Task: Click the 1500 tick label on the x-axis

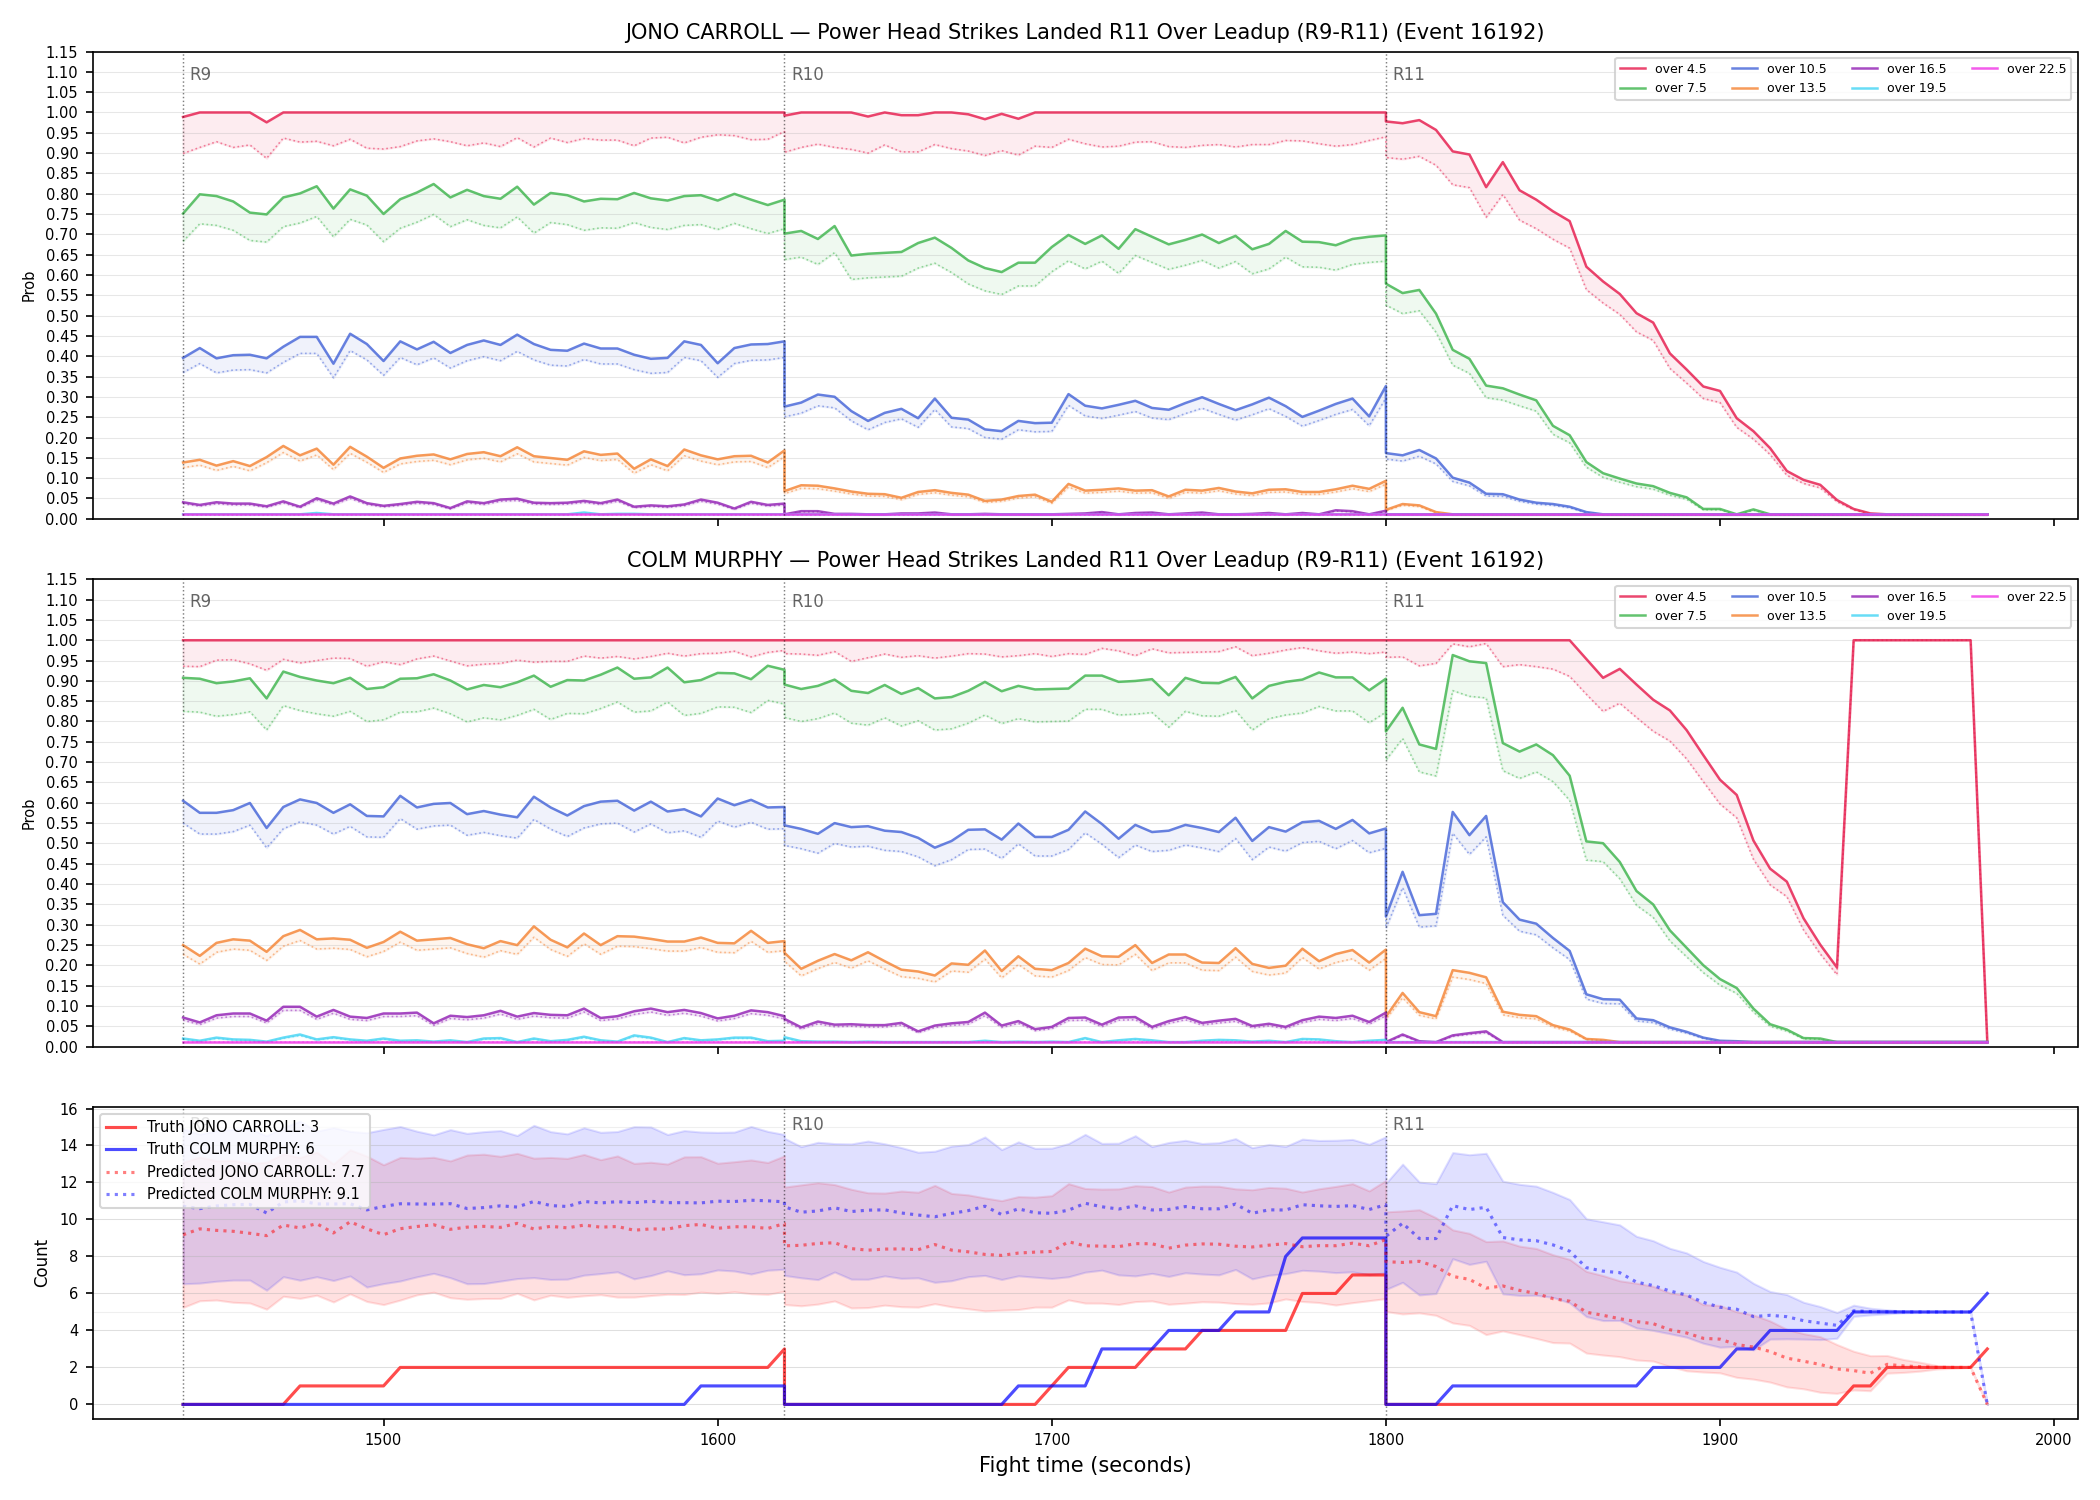Action: coord(383,1439)
